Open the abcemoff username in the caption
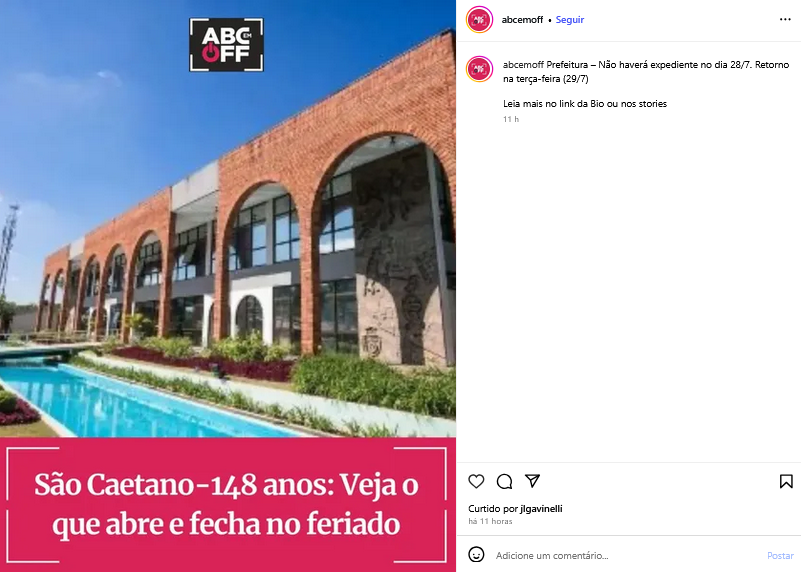Screen dimensions: 801x572 (x=523, y=65)
